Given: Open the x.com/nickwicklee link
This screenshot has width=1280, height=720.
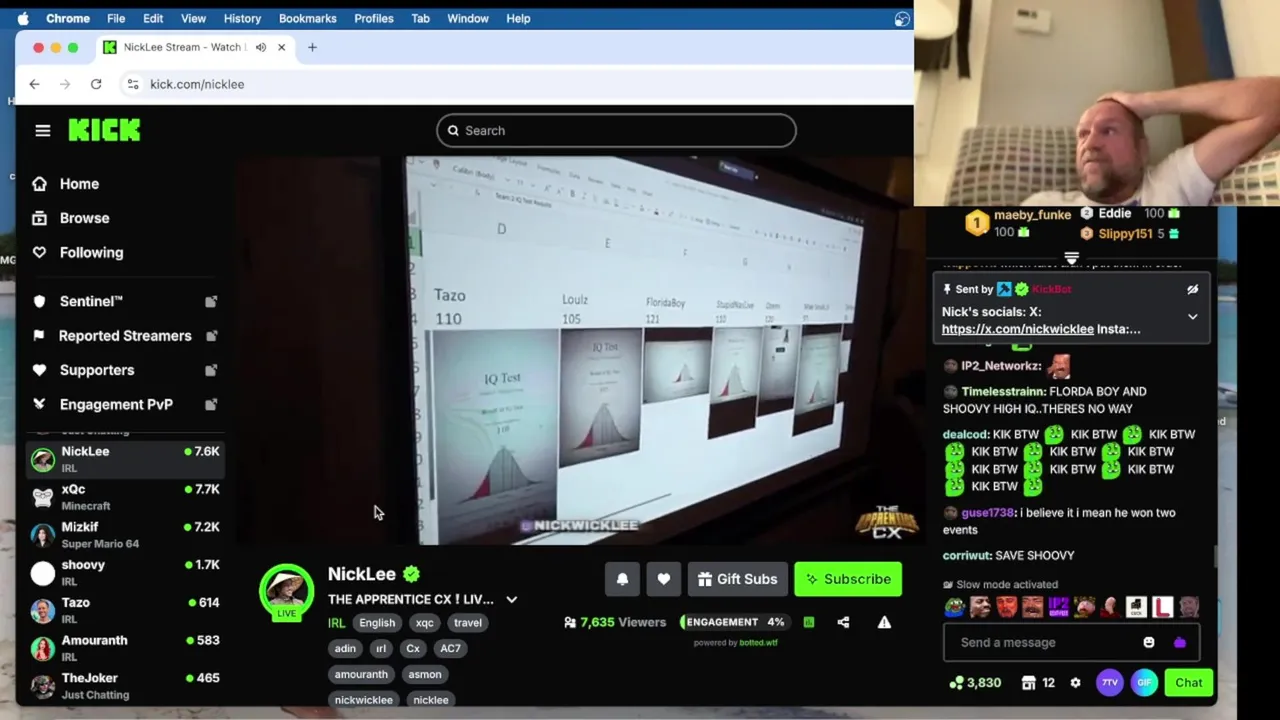Looking at the screenshot, I should pyautogui.click(x=1017, y=329).
